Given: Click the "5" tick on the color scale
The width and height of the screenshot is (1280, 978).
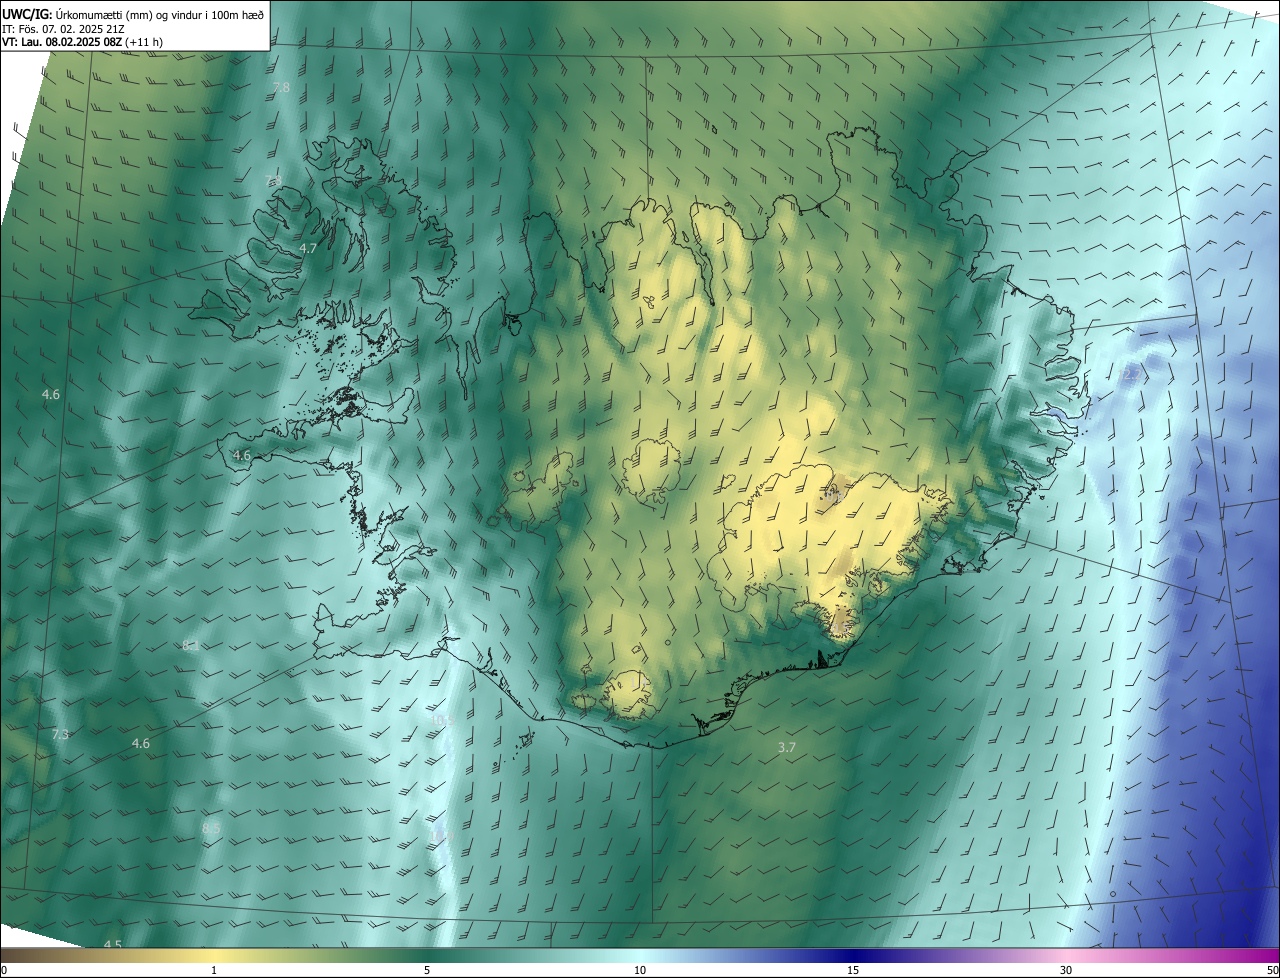Looking at the screenshot, I should point(427,971).
